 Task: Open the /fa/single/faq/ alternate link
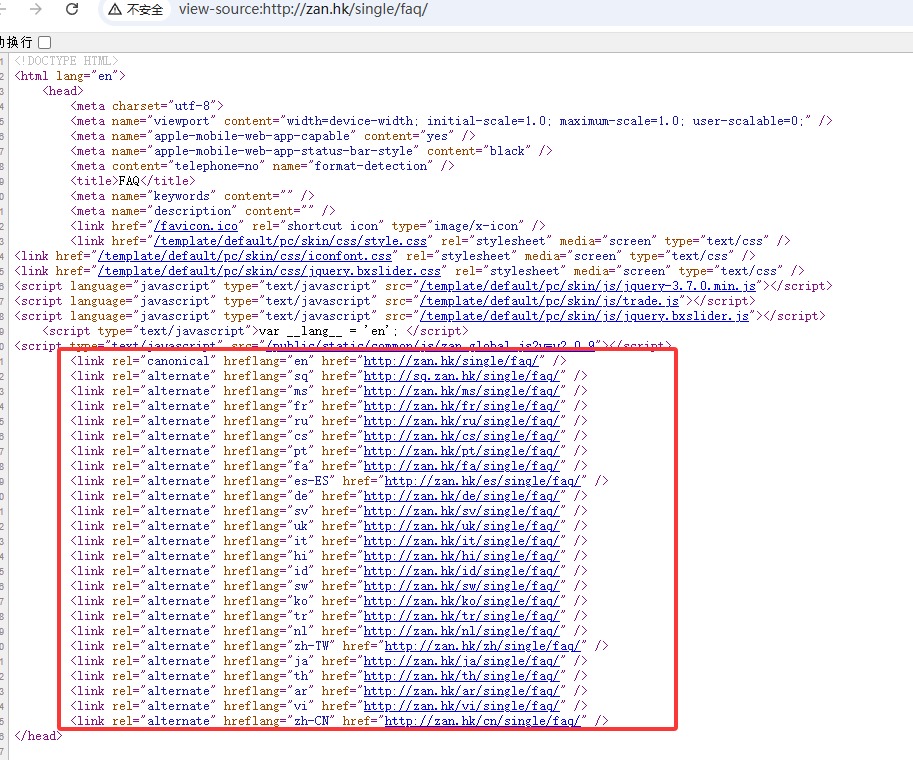[461, 466]
